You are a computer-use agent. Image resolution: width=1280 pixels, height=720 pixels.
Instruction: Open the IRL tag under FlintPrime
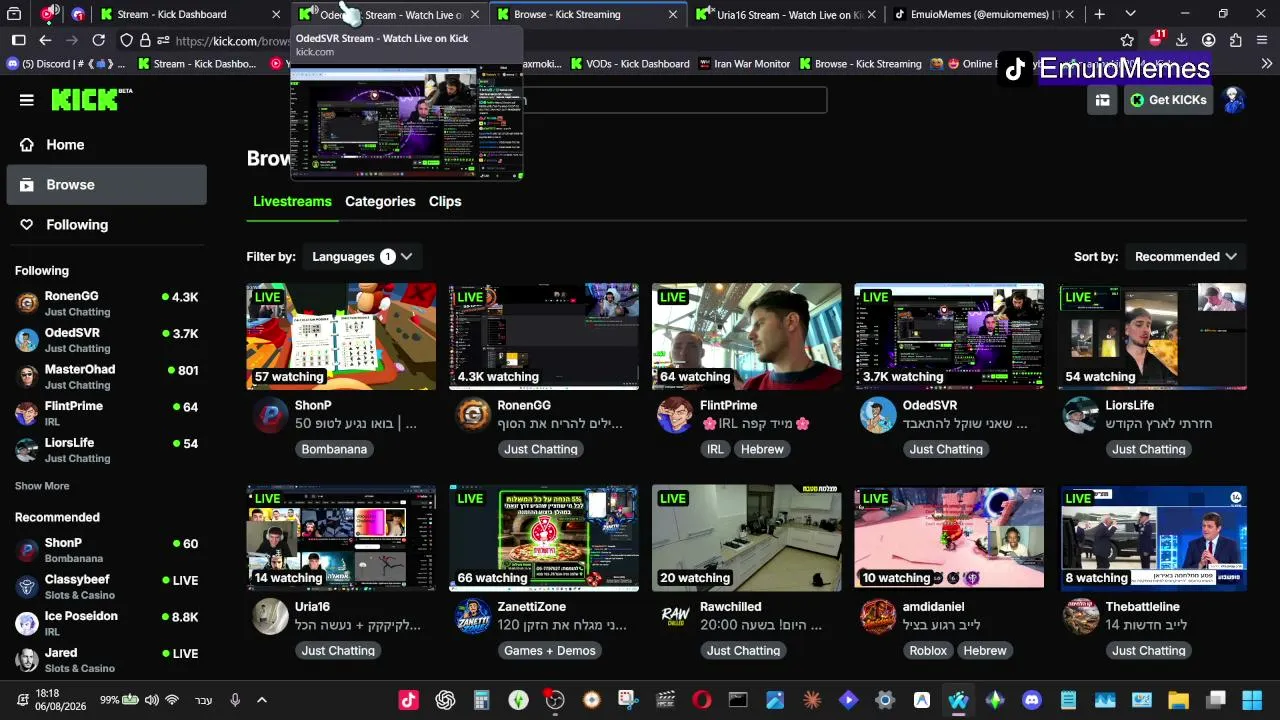tap(715, 449)
